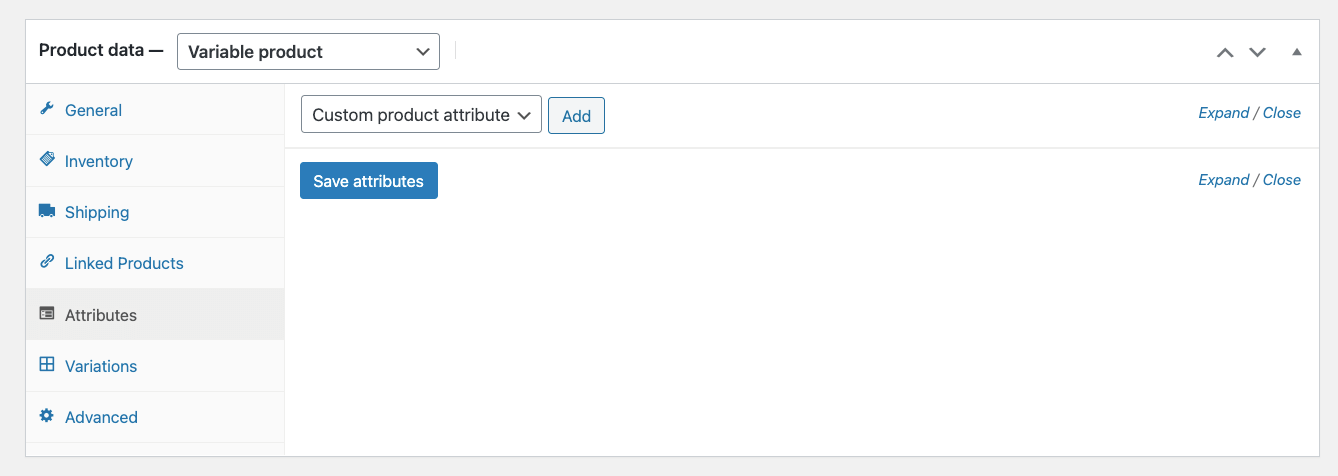Image resolution: width=1338 pixels, height=476 pixels.
Task: Move Product data panel down
Action: click(x=1257, y=52)
